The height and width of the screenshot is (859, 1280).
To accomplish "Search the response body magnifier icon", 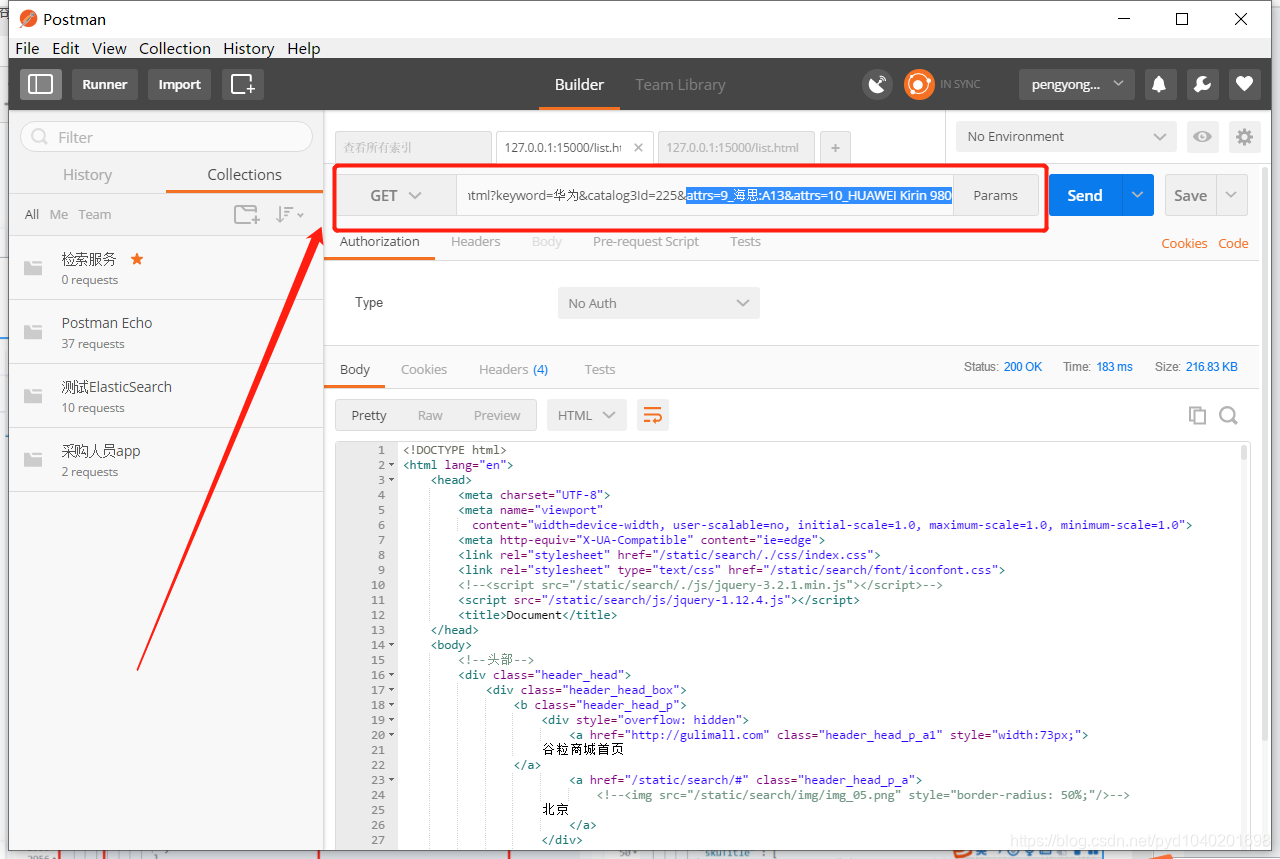I will [1228, 415].
